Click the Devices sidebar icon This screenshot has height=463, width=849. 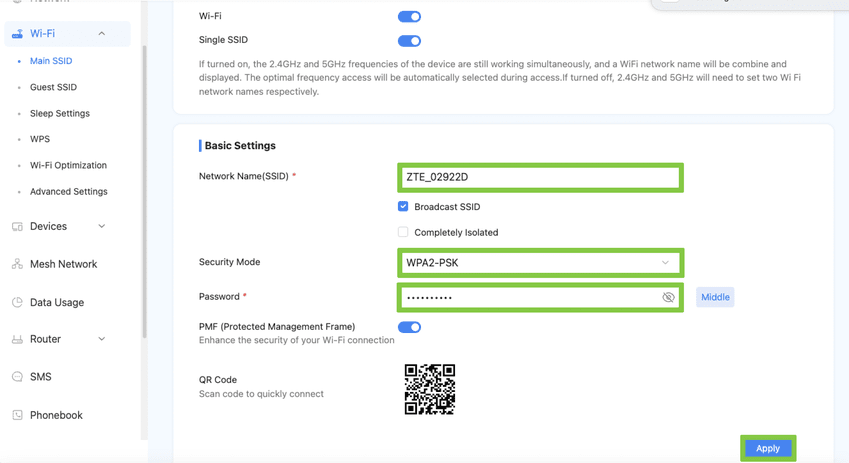17,227
